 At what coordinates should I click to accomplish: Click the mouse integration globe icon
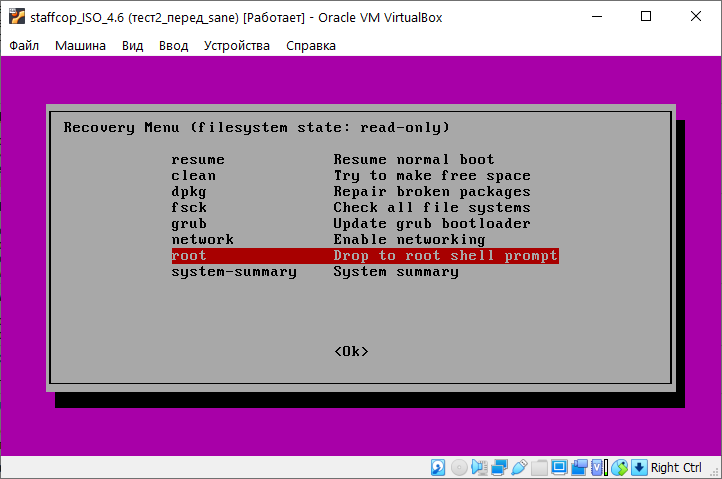tap(619, 467)
